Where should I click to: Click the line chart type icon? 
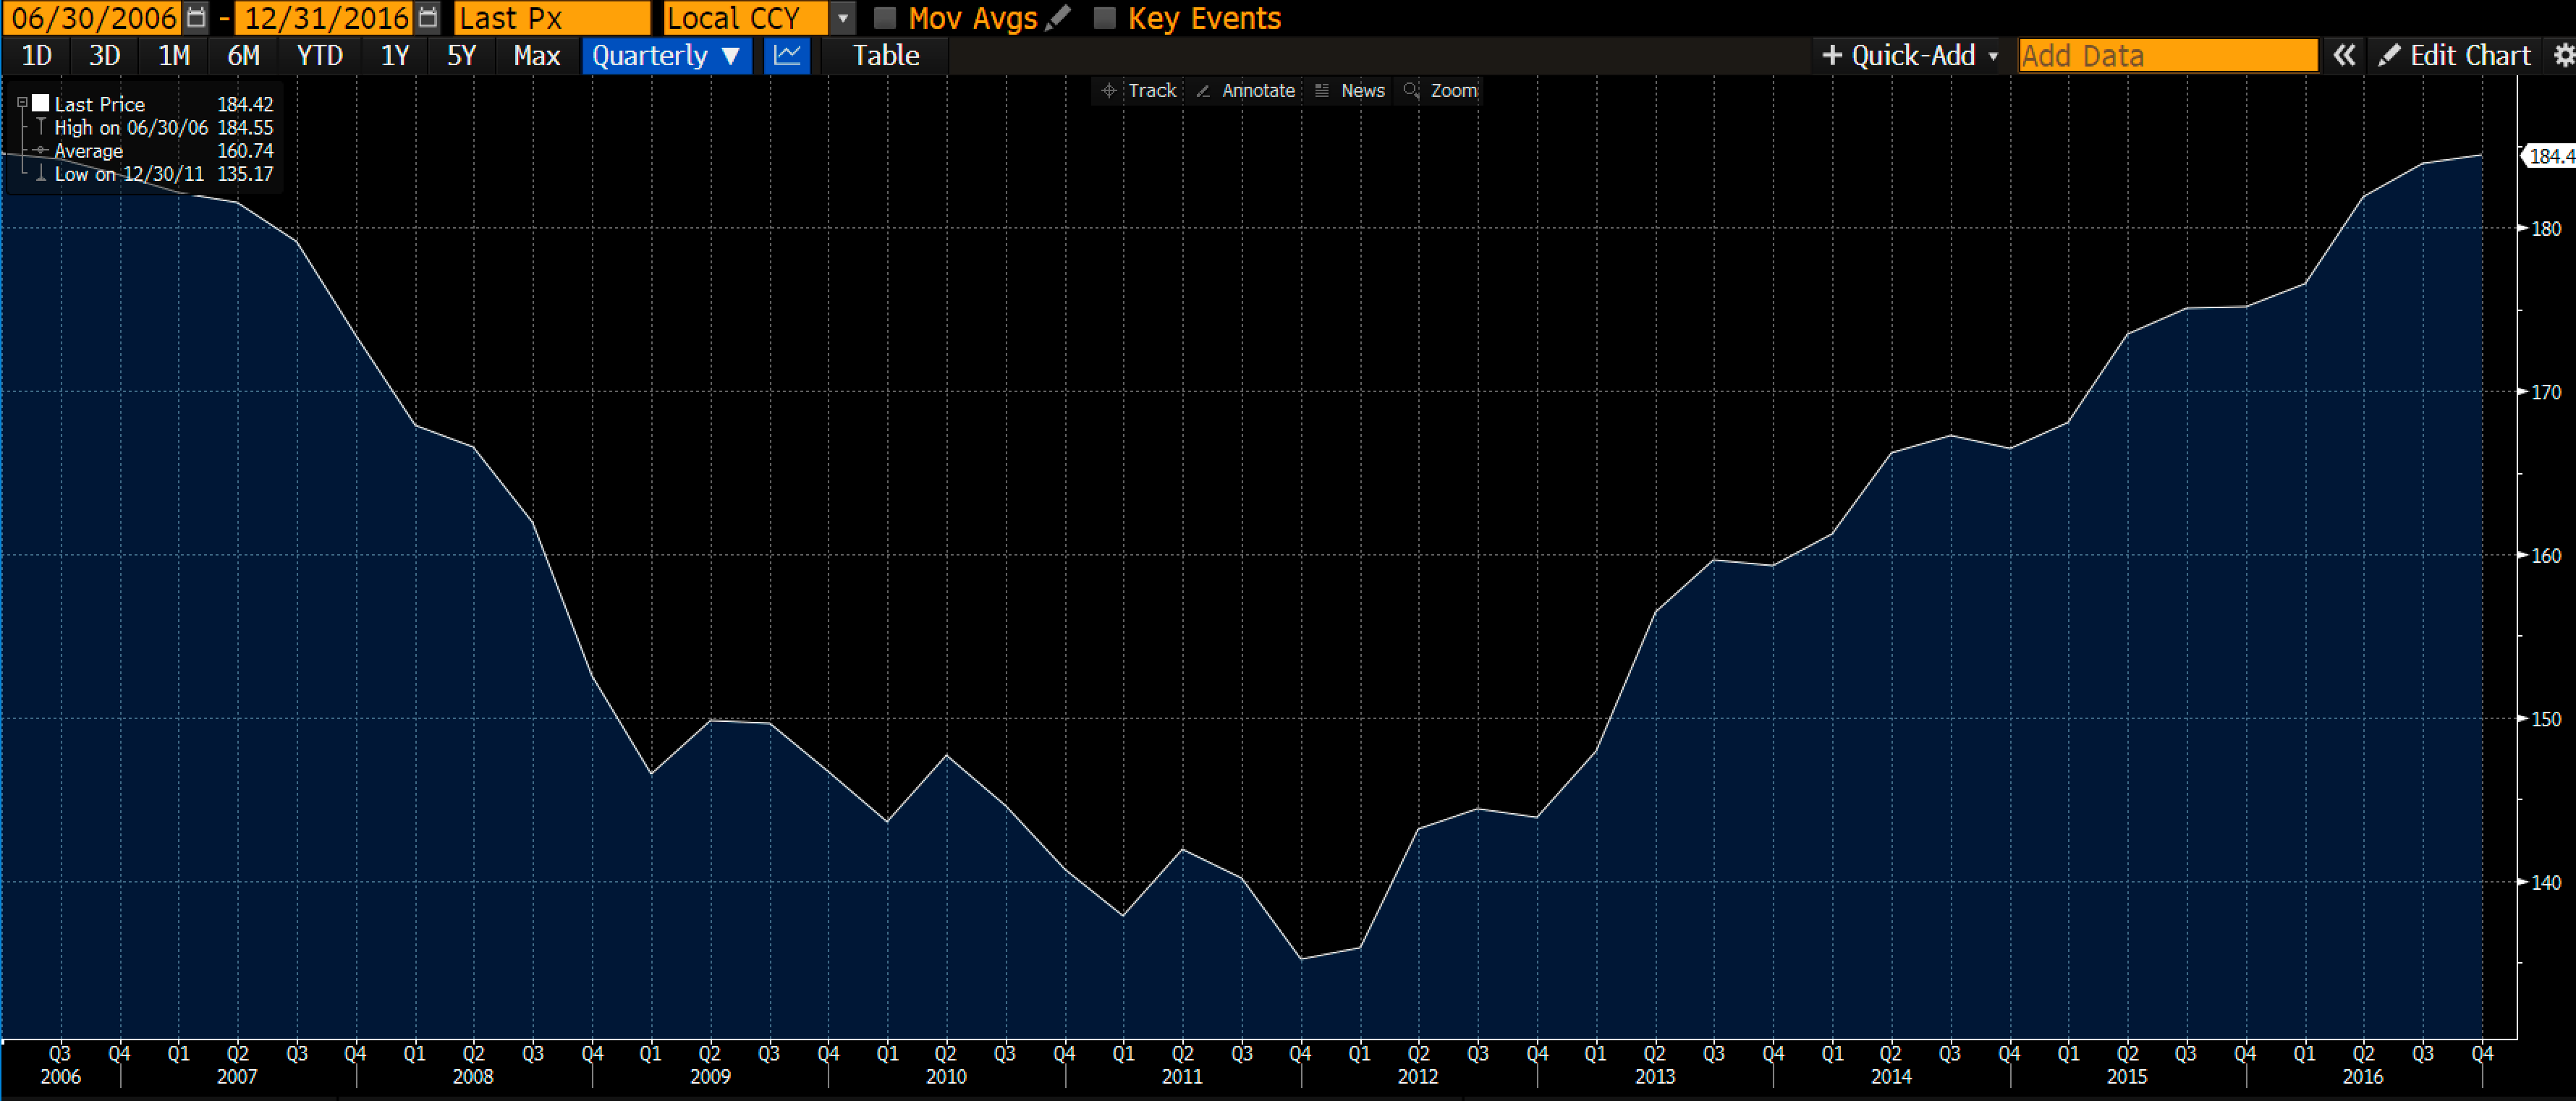click(x=787, y=55)
